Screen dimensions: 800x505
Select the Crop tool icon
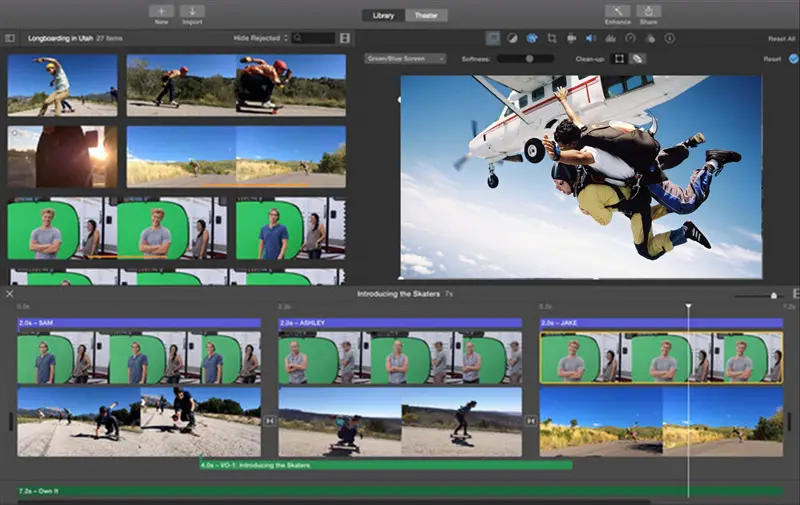pos(551,38)
